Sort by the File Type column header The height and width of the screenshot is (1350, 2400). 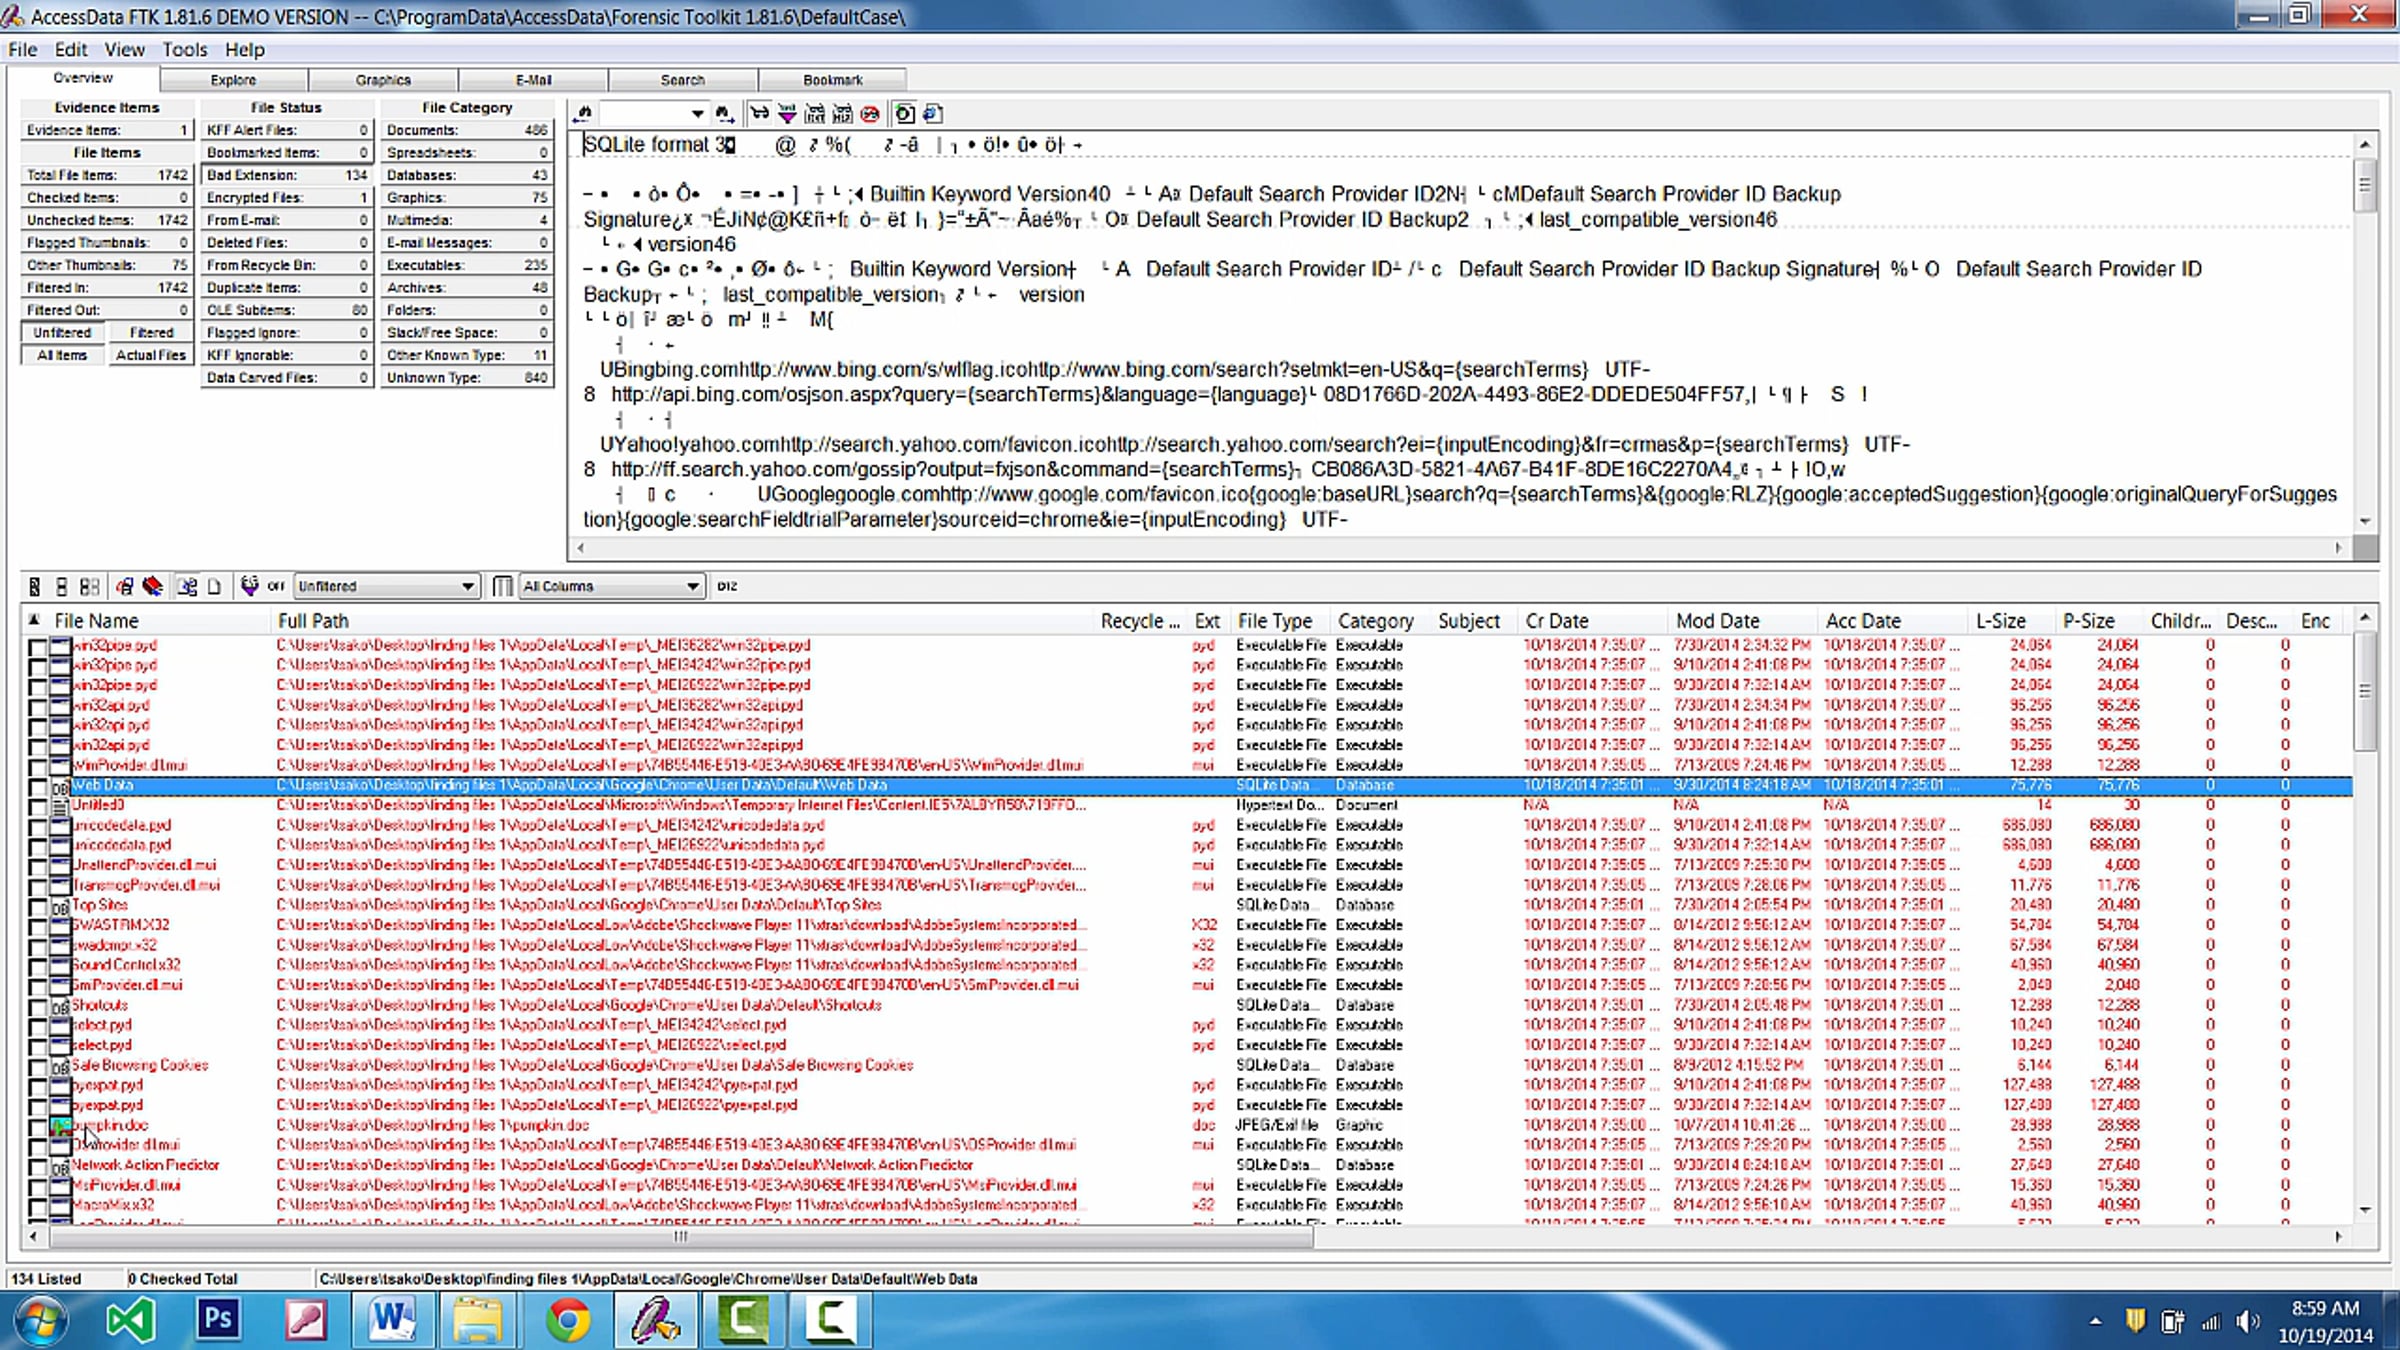click(1281, 620)
